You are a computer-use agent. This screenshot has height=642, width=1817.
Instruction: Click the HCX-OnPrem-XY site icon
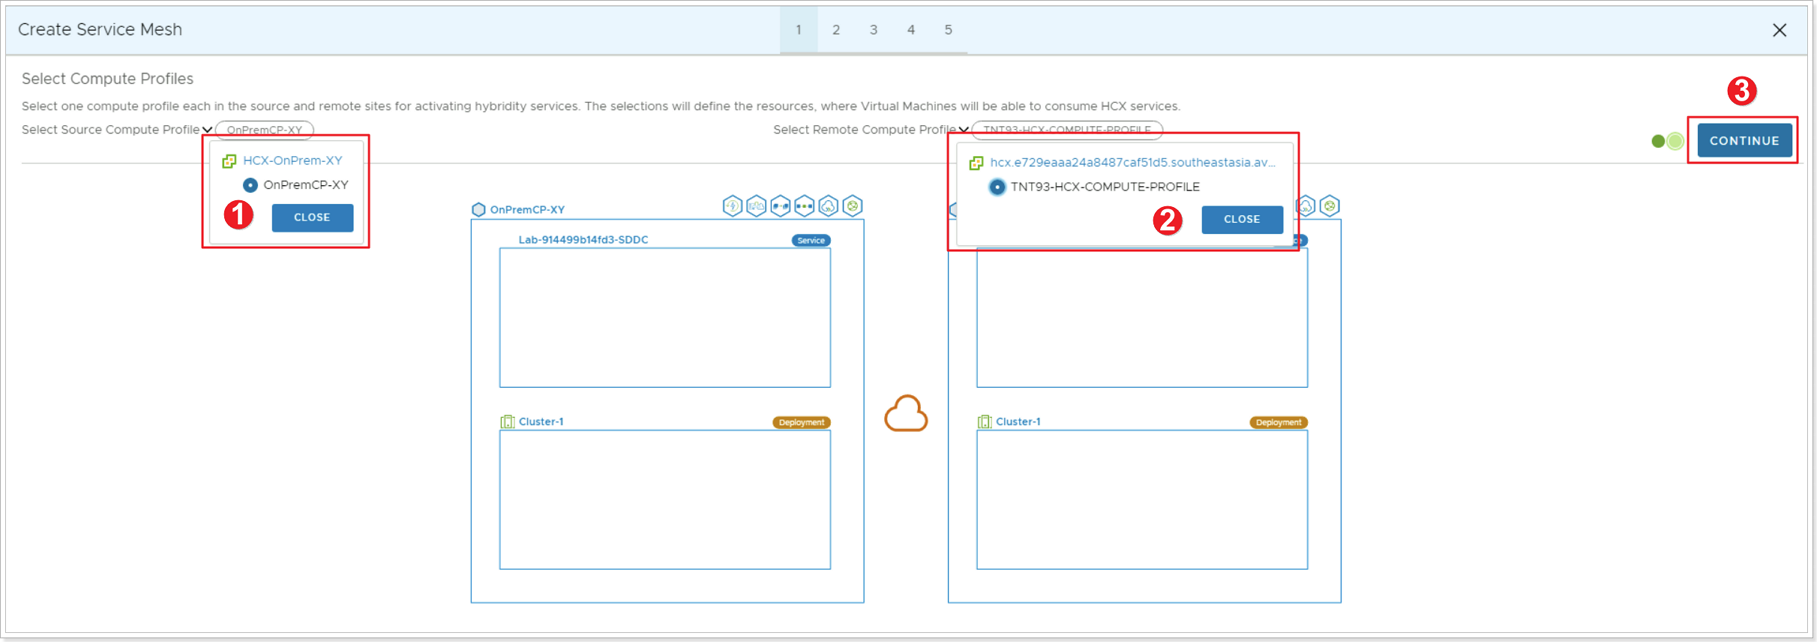click(x=229, y=161)
